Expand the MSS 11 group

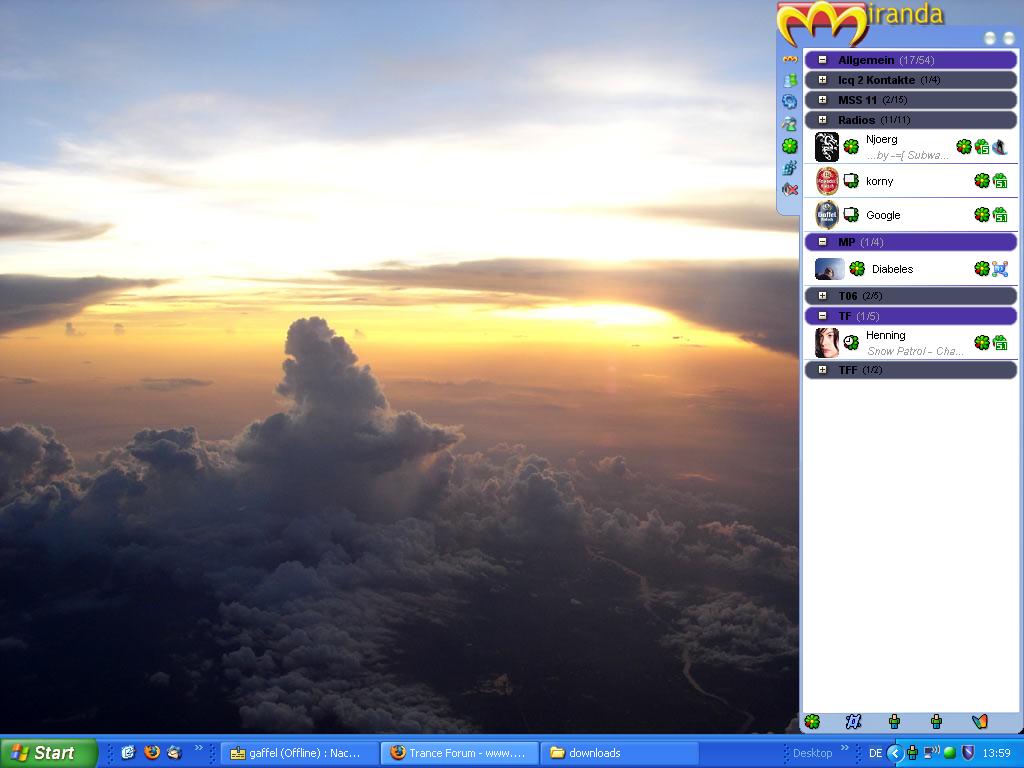[822, 100]
